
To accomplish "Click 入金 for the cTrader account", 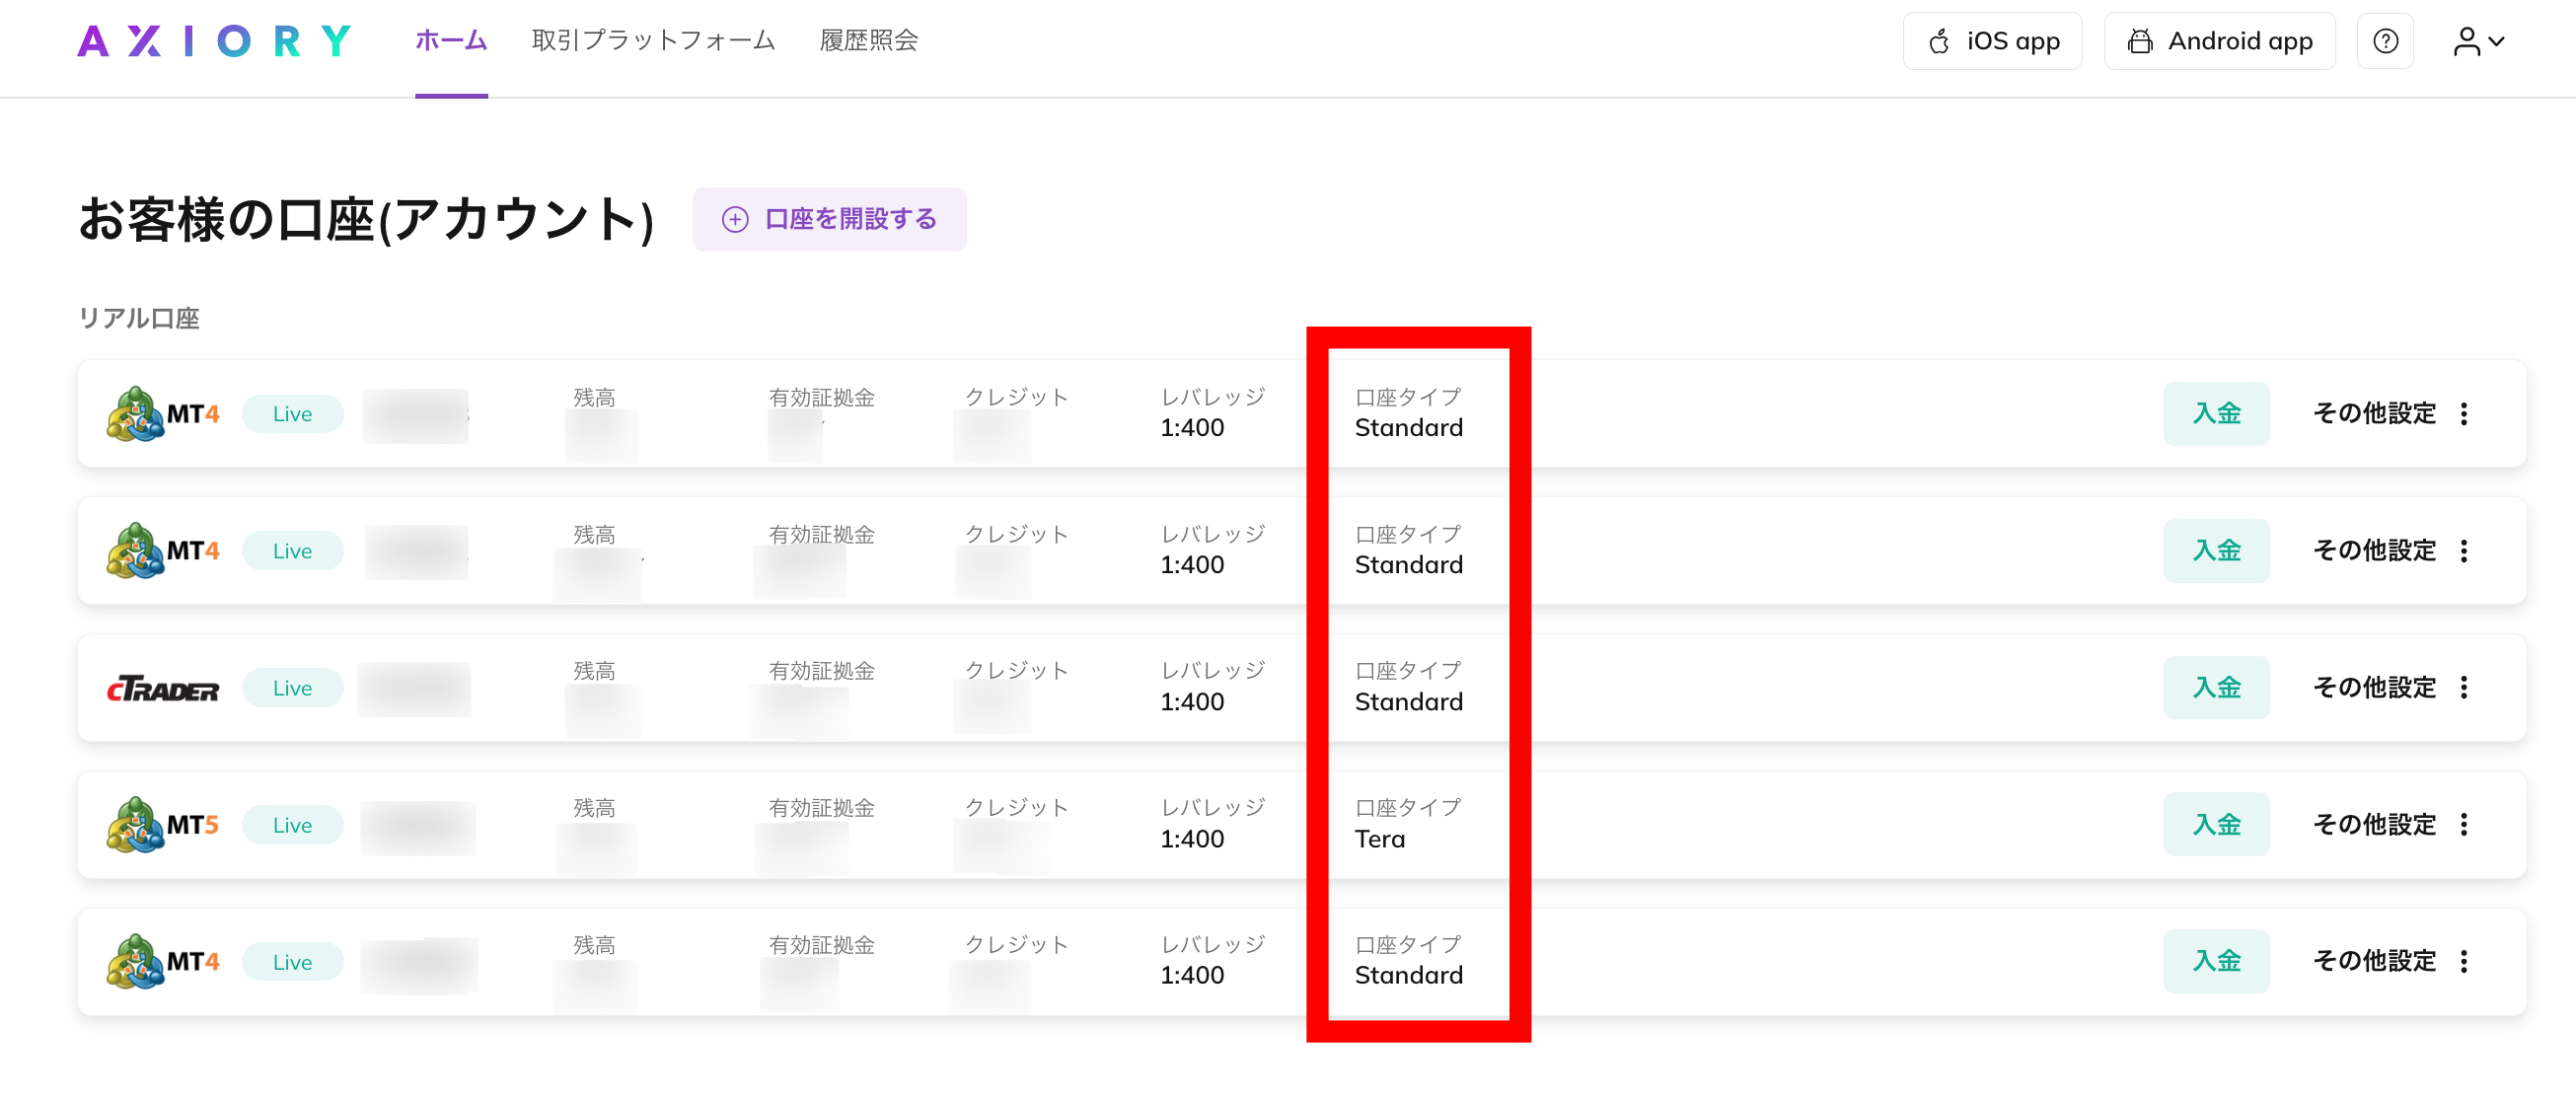I will coord(2215,688).
